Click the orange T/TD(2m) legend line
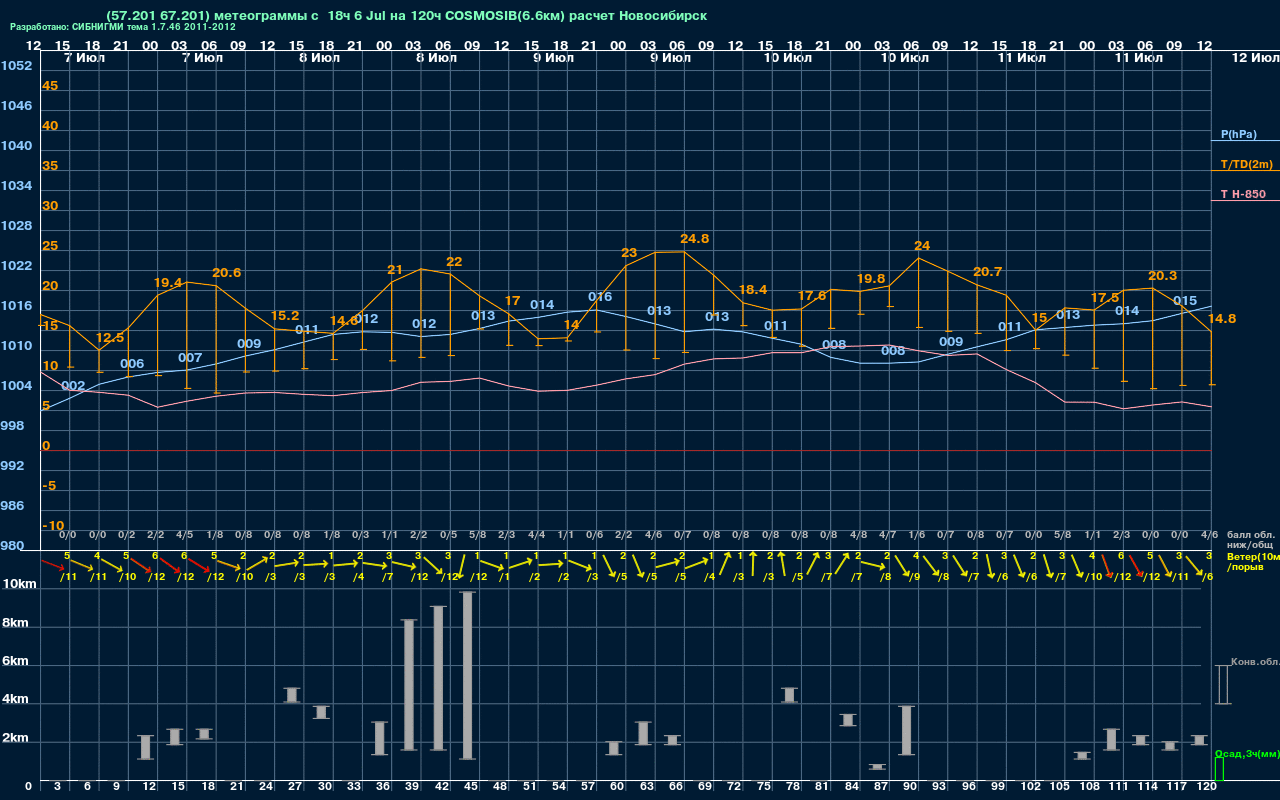Image resolution: width=1280 pixels, height=800 pixels. point(1245,171)
